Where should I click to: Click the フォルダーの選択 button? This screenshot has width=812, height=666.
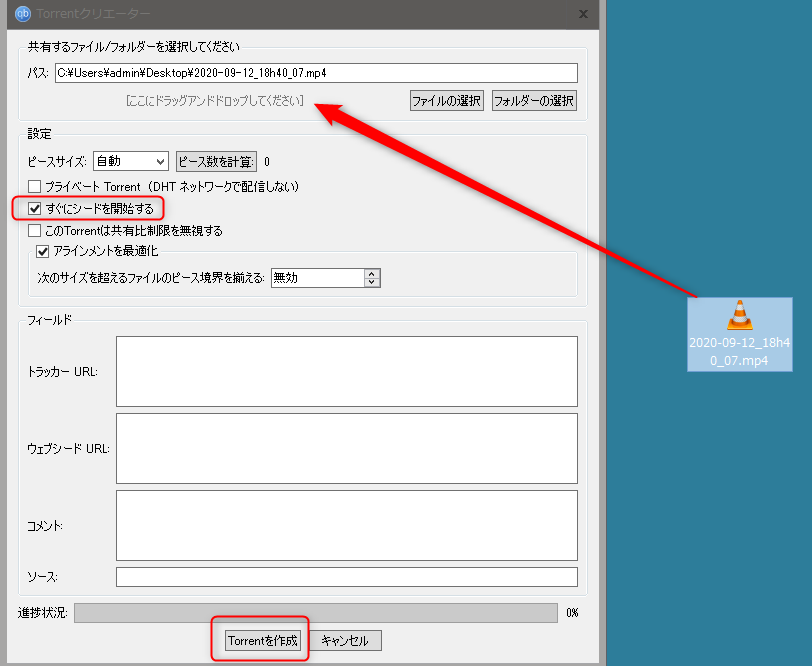tap(534, 101)
